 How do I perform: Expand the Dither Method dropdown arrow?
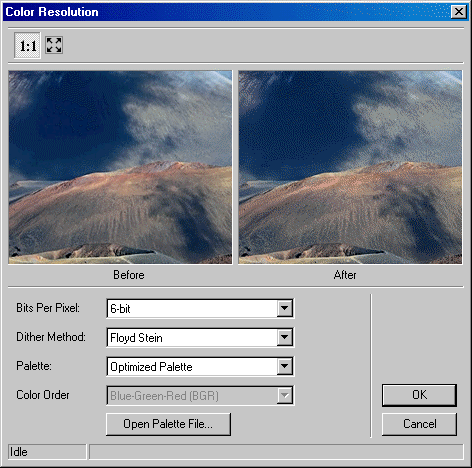[x=284, y=337]
